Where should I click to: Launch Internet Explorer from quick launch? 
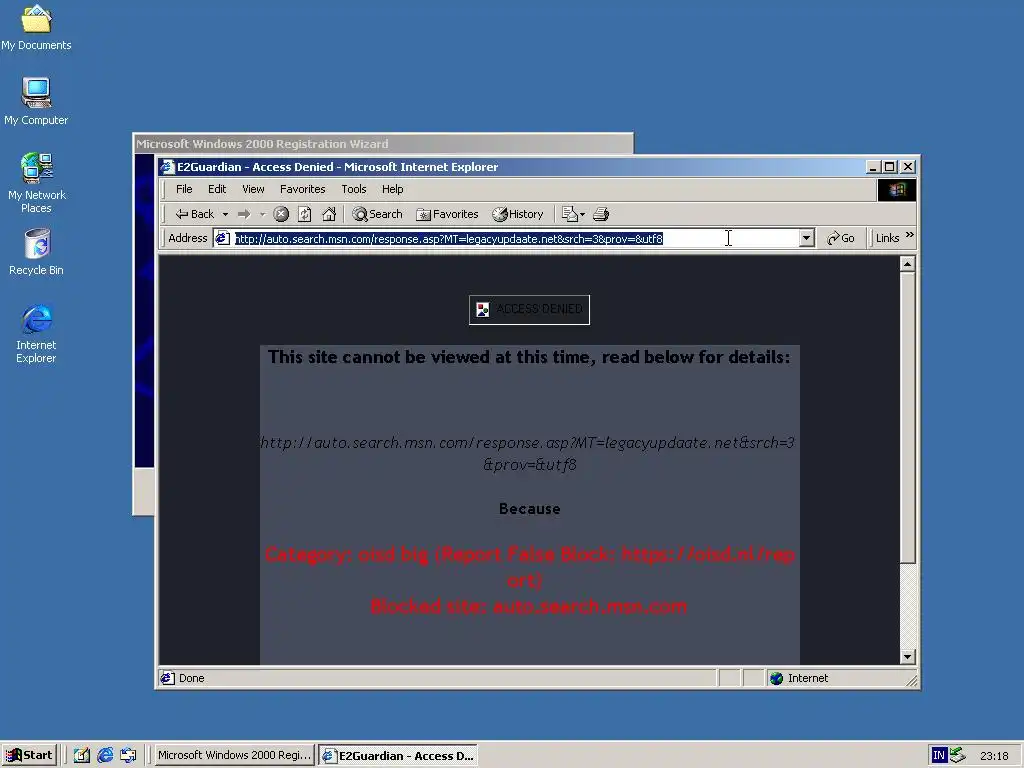pyautogui.click(x=105, y=755)
